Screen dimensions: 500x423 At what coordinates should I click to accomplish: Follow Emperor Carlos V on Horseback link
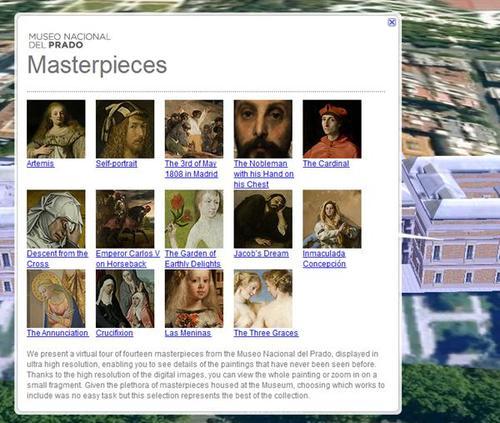click(x=128, y=259)
